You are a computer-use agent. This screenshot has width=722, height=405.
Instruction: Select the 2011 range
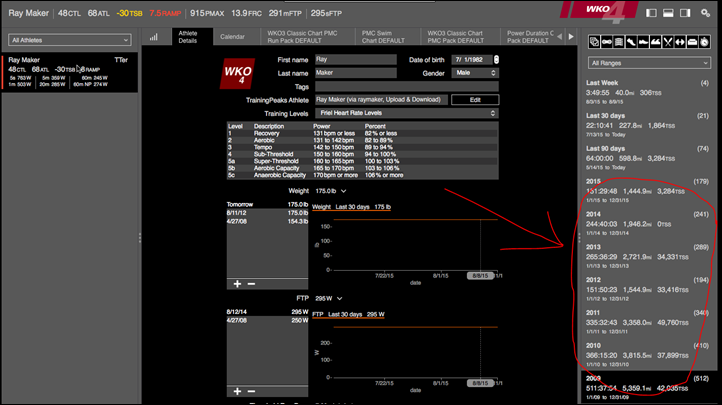[647, 322]
